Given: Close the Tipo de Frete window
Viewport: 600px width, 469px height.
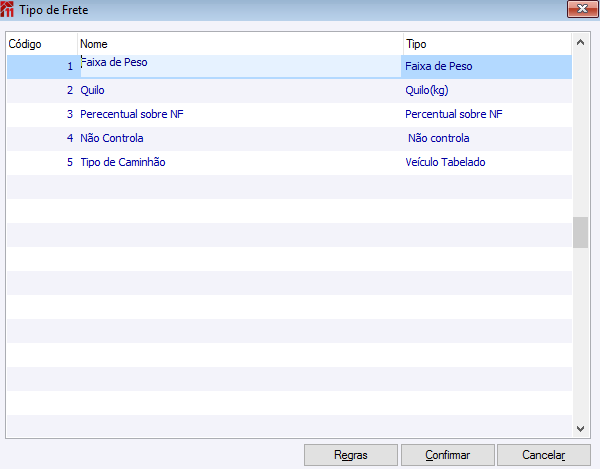Looking at the screenshot, I should pos(582,9).
